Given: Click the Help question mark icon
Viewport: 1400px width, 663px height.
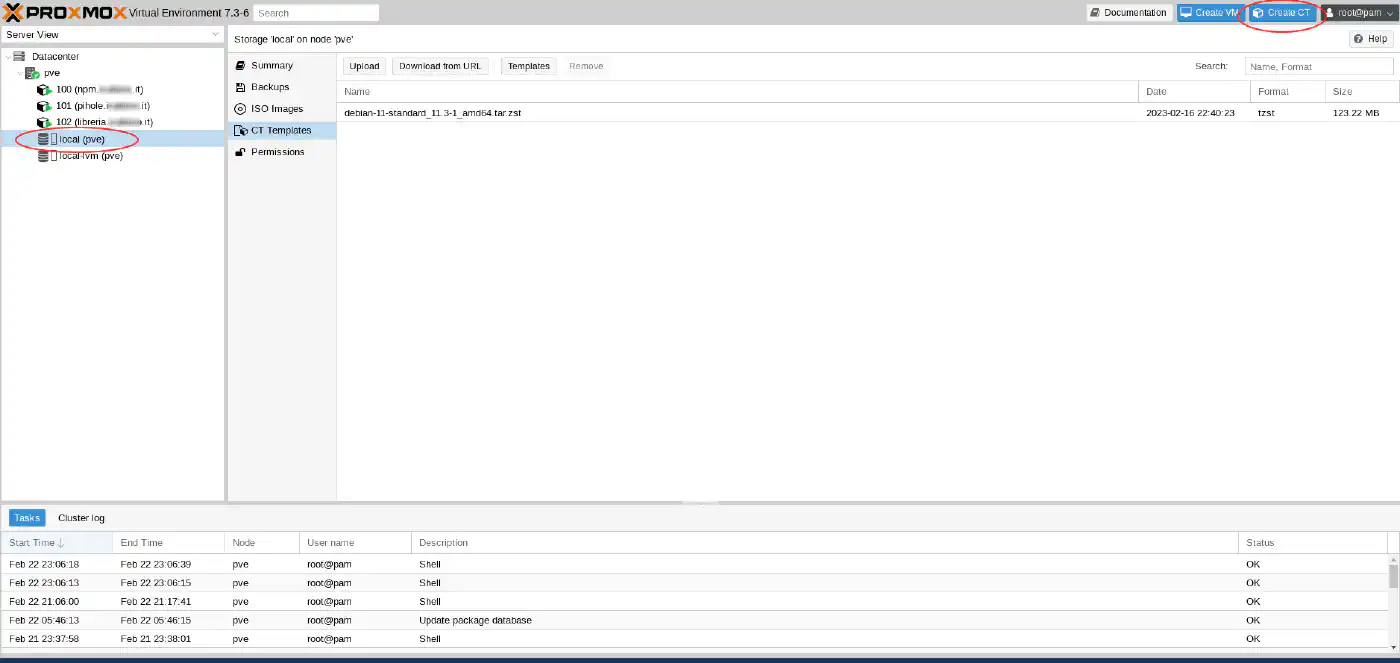Looking at the screenshot, I should pos(1360,39).
